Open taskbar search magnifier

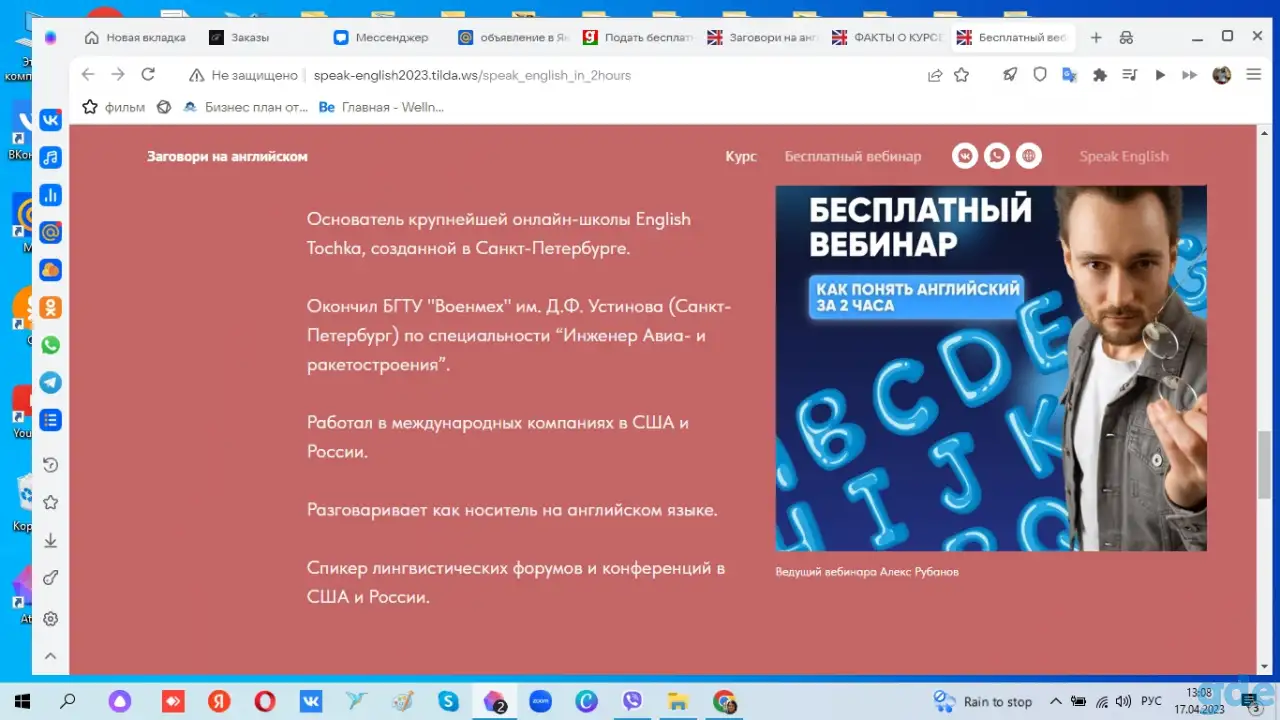(68, 701)
